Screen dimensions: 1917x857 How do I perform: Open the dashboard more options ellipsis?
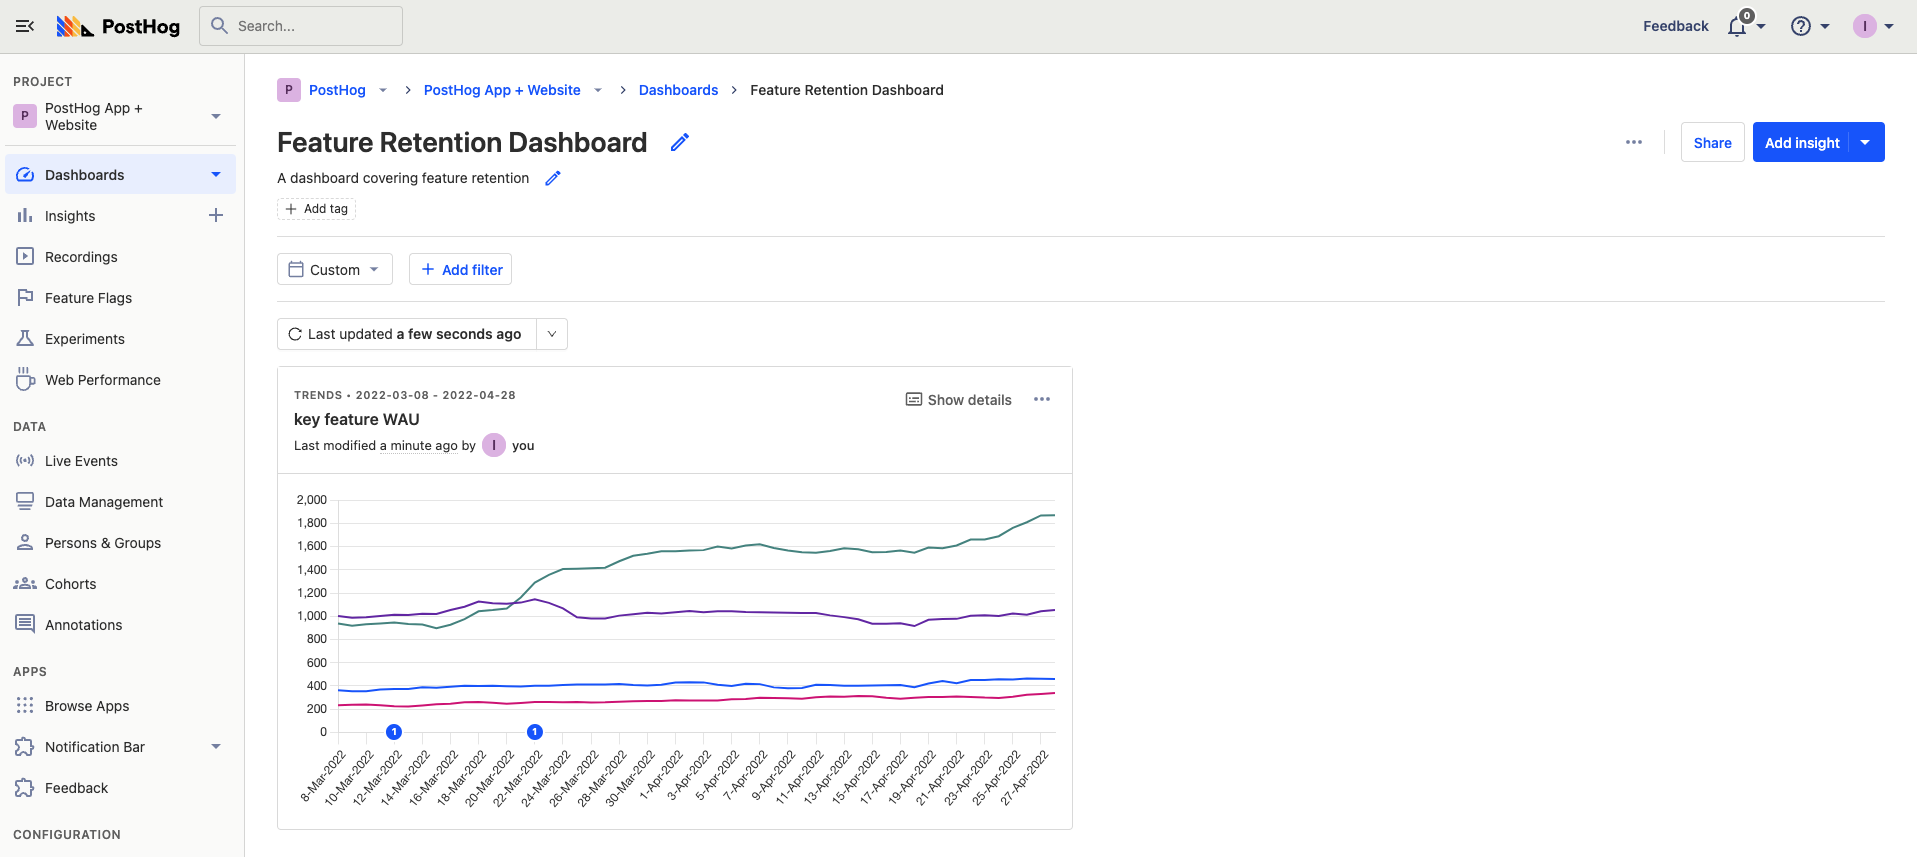(1634, 143)
